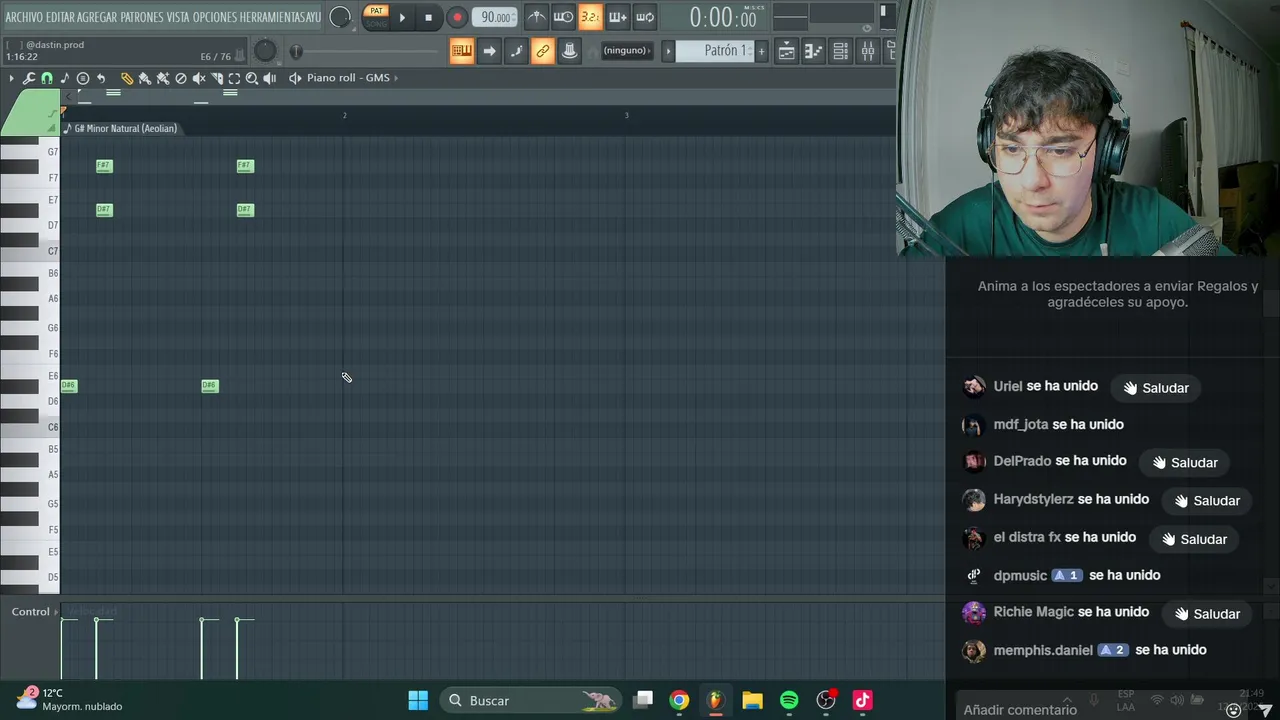Click Saludar next to el distra fx
The width and height of the screenshot is (1280, 720).
point(1194,539)
